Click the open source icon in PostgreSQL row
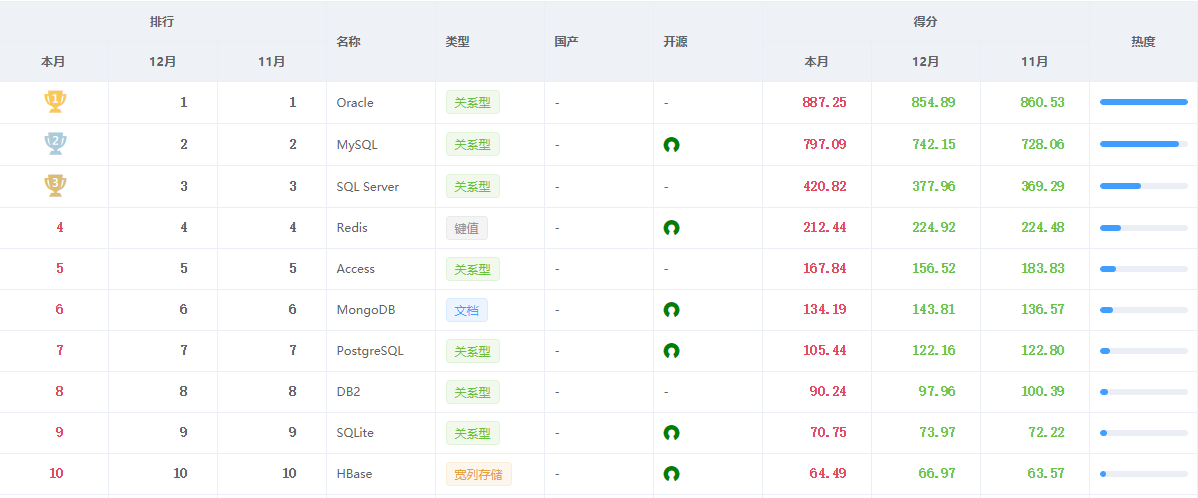This screenshot has height=498, width=1198. [672, 351]
